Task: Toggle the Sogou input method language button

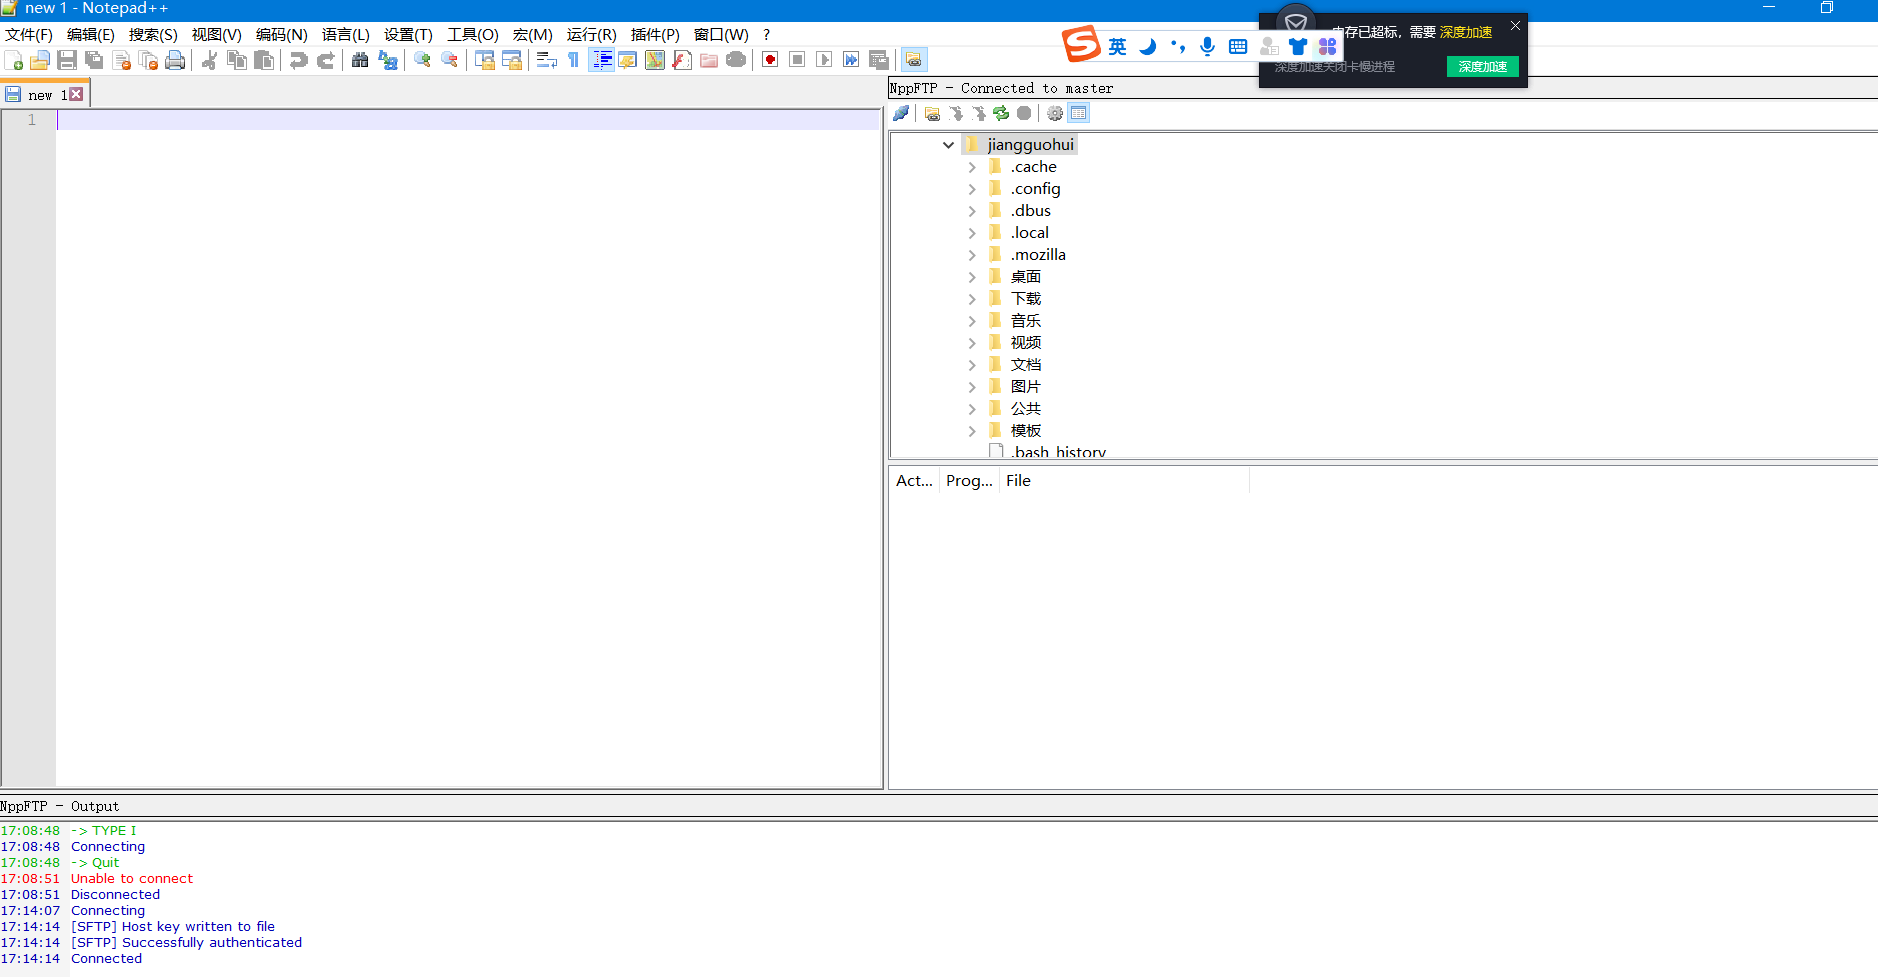Action: pos(1117,45)
